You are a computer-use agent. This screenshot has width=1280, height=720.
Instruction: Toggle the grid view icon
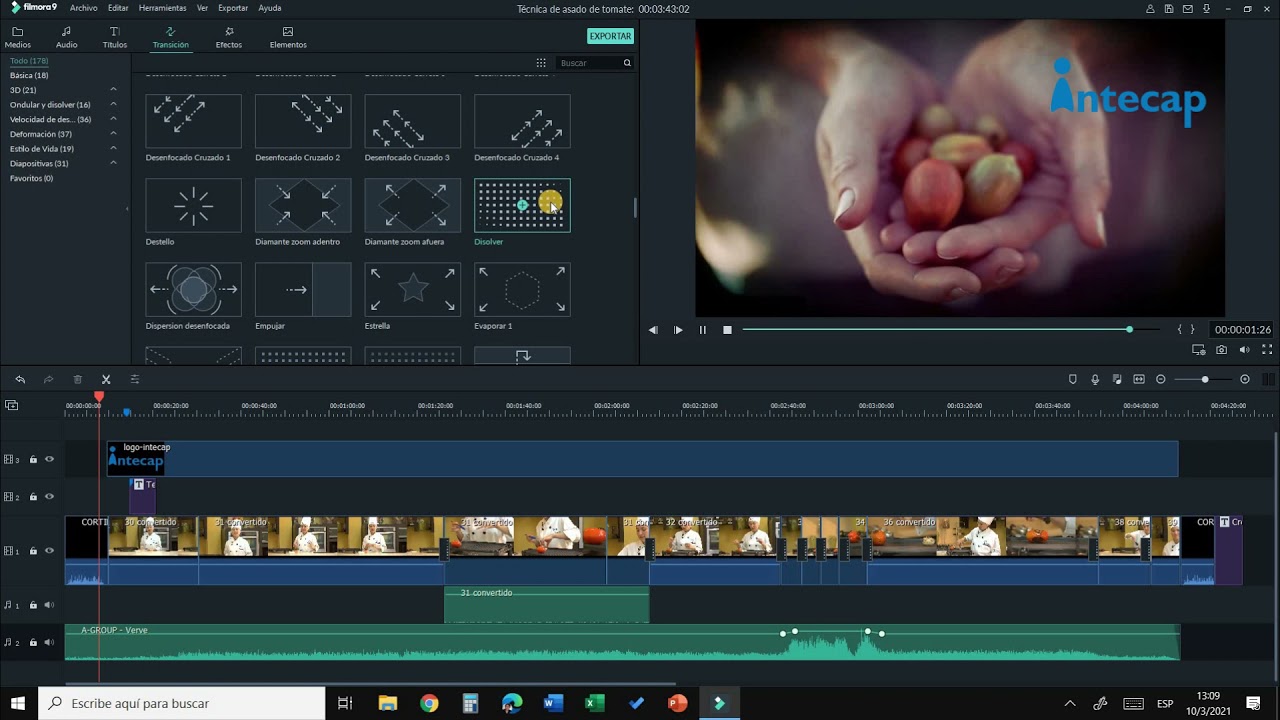(x=541, y=63)
